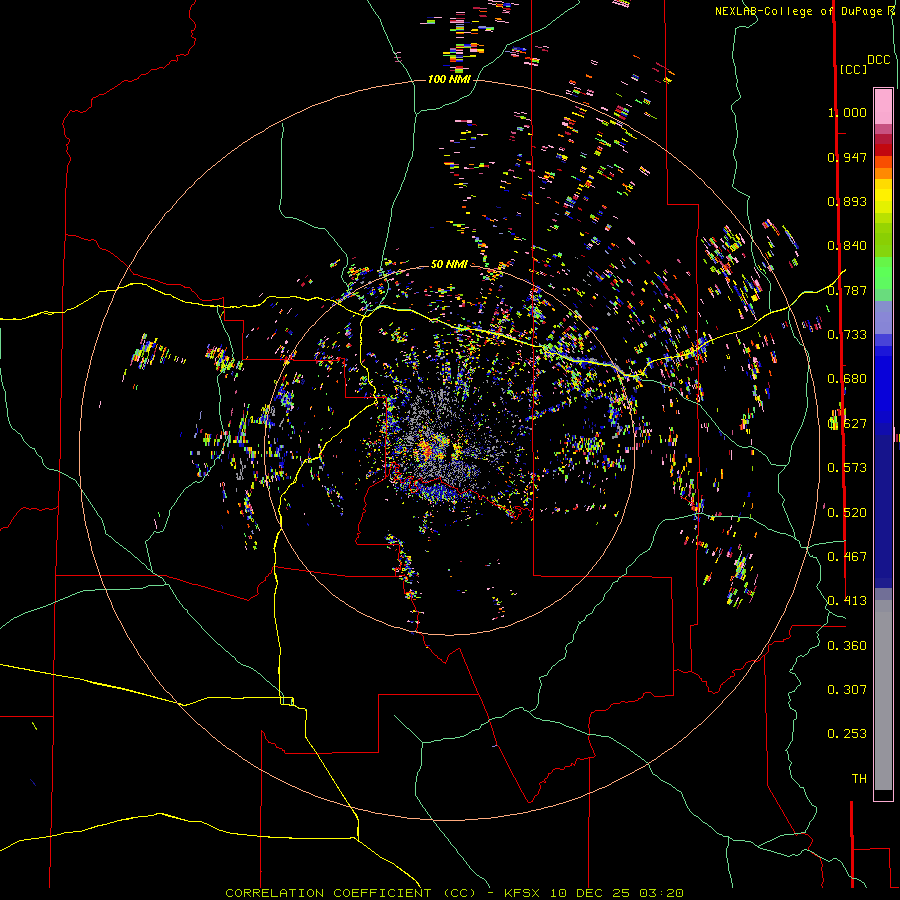Screen dimensions: 900x900
Task: Click the 0.787 scale value
Action: [847, 290]
